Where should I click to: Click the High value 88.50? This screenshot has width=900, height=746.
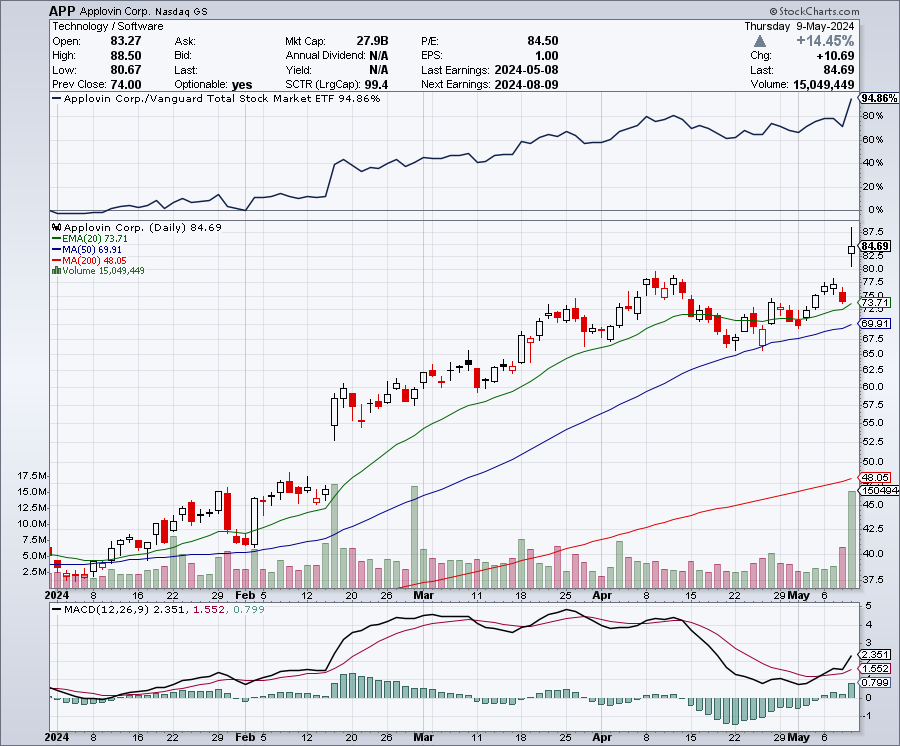[126, 56]
